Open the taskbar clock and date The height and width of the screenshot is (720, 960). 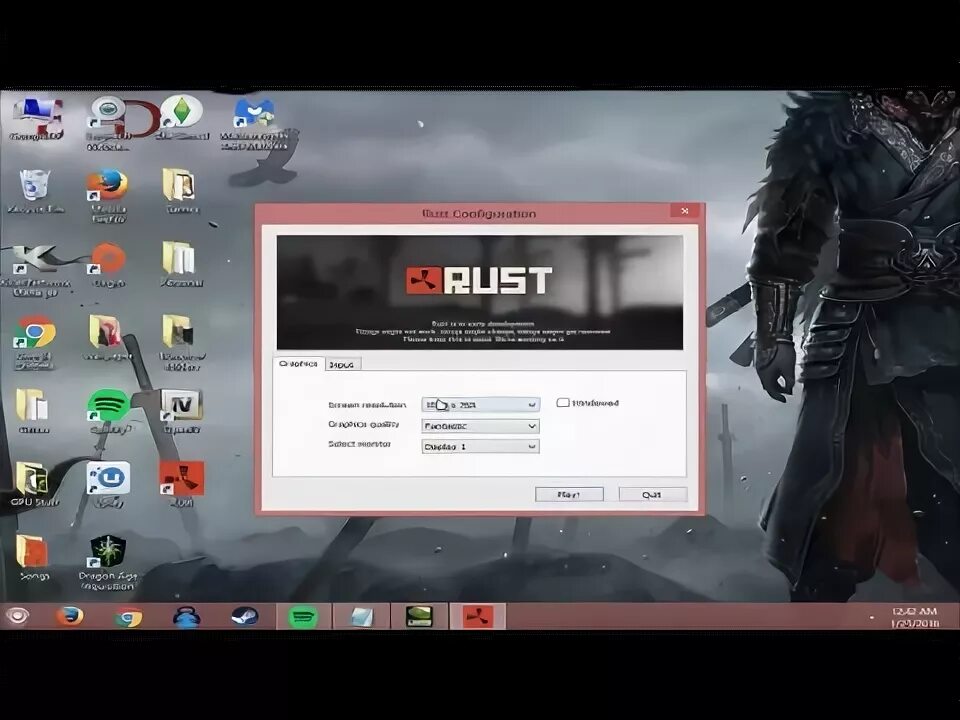click(x=915, y=617)
